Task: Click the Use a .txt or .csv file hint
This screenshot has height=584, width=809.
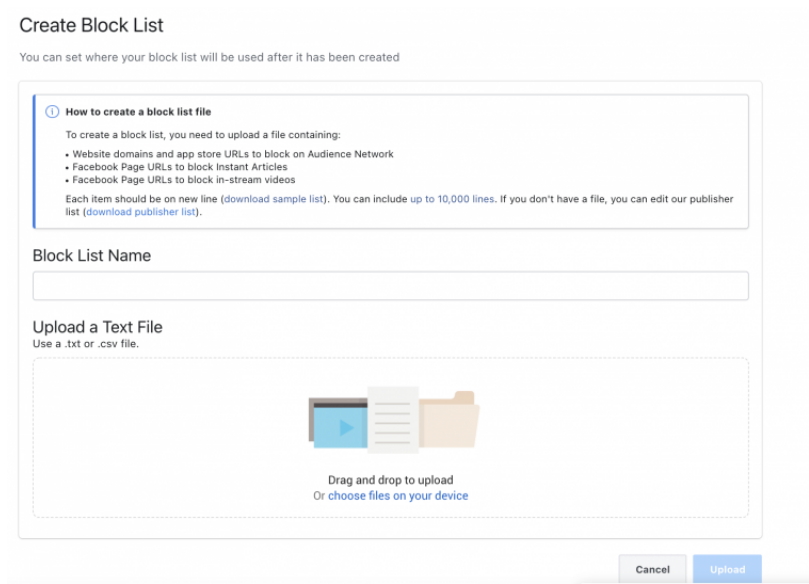Action: (x=86, y=344)
